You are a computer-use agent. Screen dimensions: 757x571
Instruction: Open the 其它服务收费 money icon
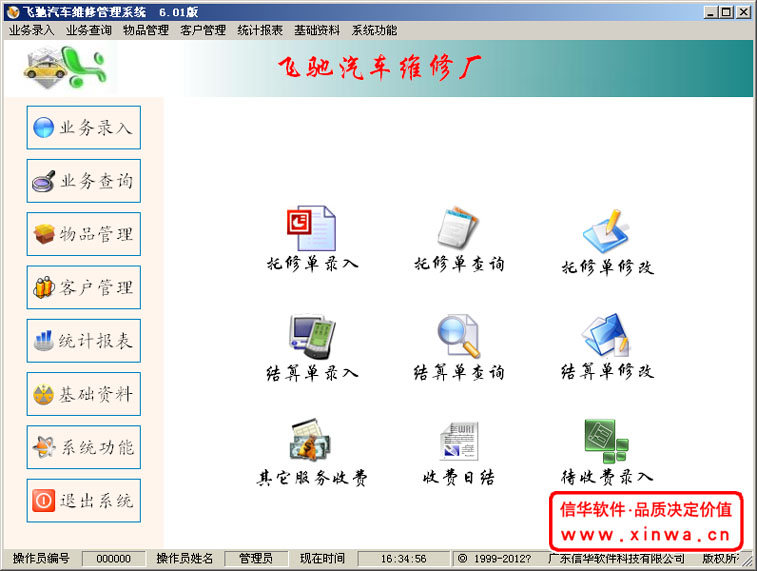click(x=311, y=440)
